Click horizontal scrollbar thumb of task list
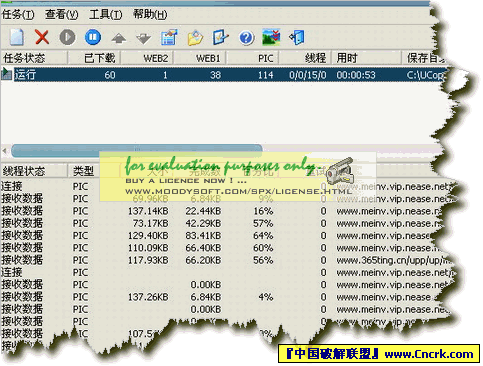Image resolution: width=483 pixels, height=366 pixels. pos(137,151)
